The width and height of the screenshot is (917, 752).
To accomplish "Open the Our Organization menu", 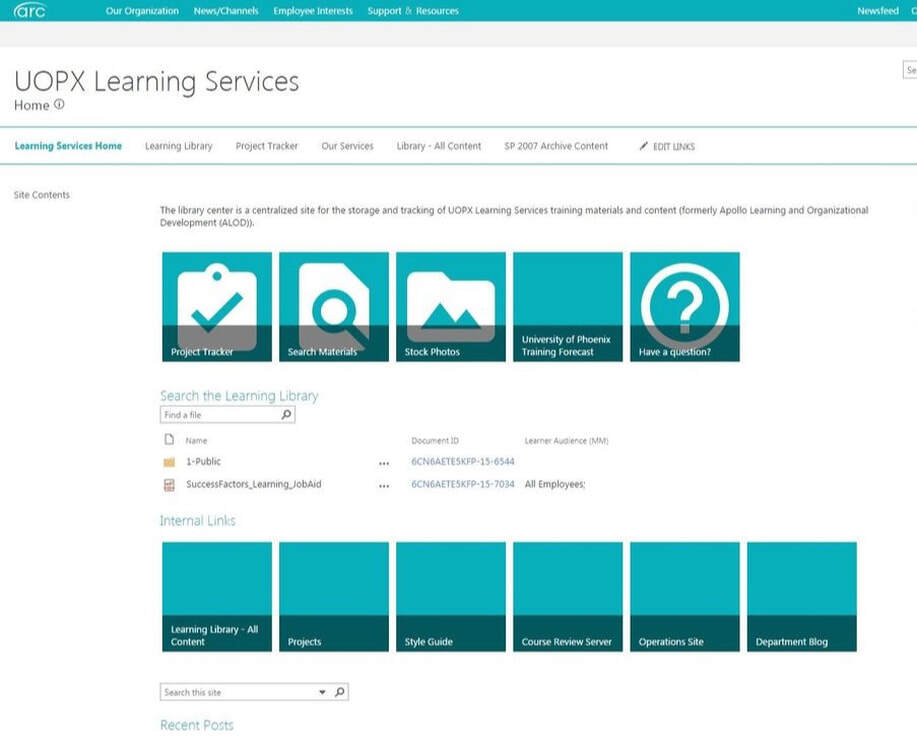I will click(x=142, y=11).
